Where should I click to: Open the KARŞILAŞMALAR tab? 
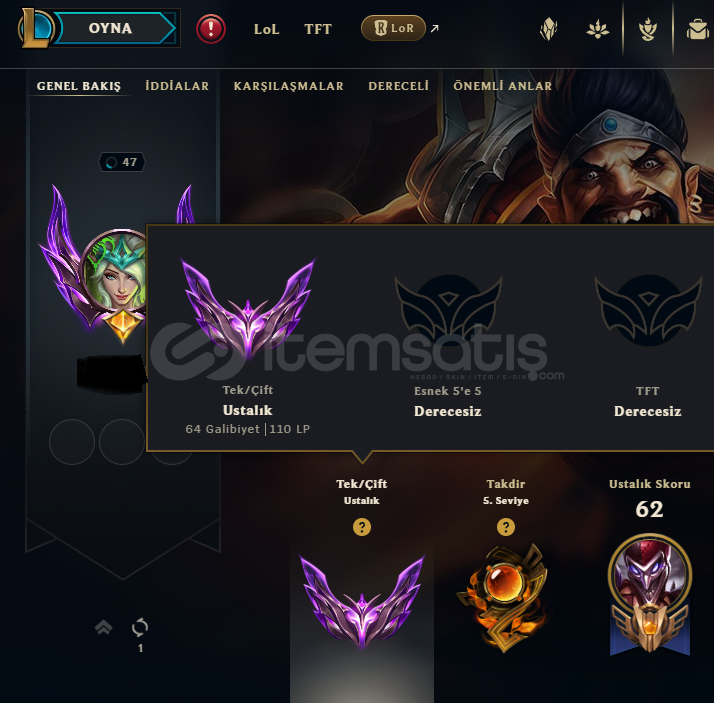click(289, 86)
